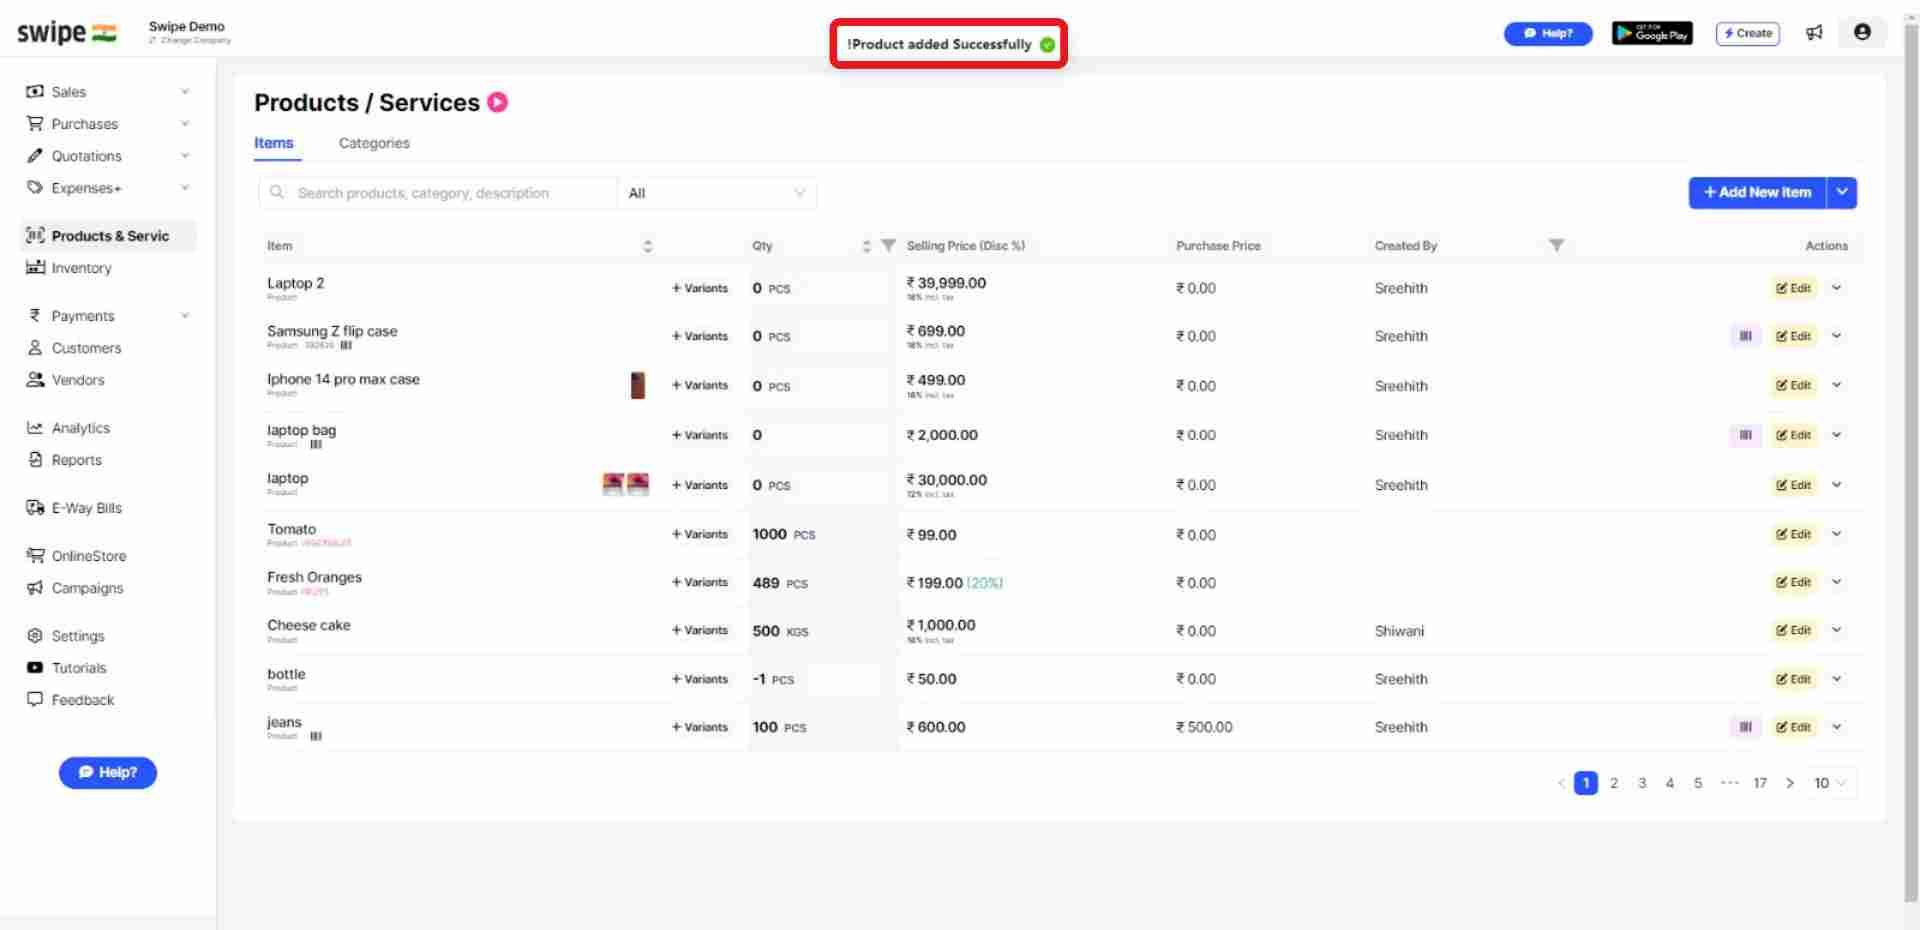This screenshot has height=930, width=1920.
Task: Click the Google Play badge
Action: pyautogui.click(x=1652, y=33)
